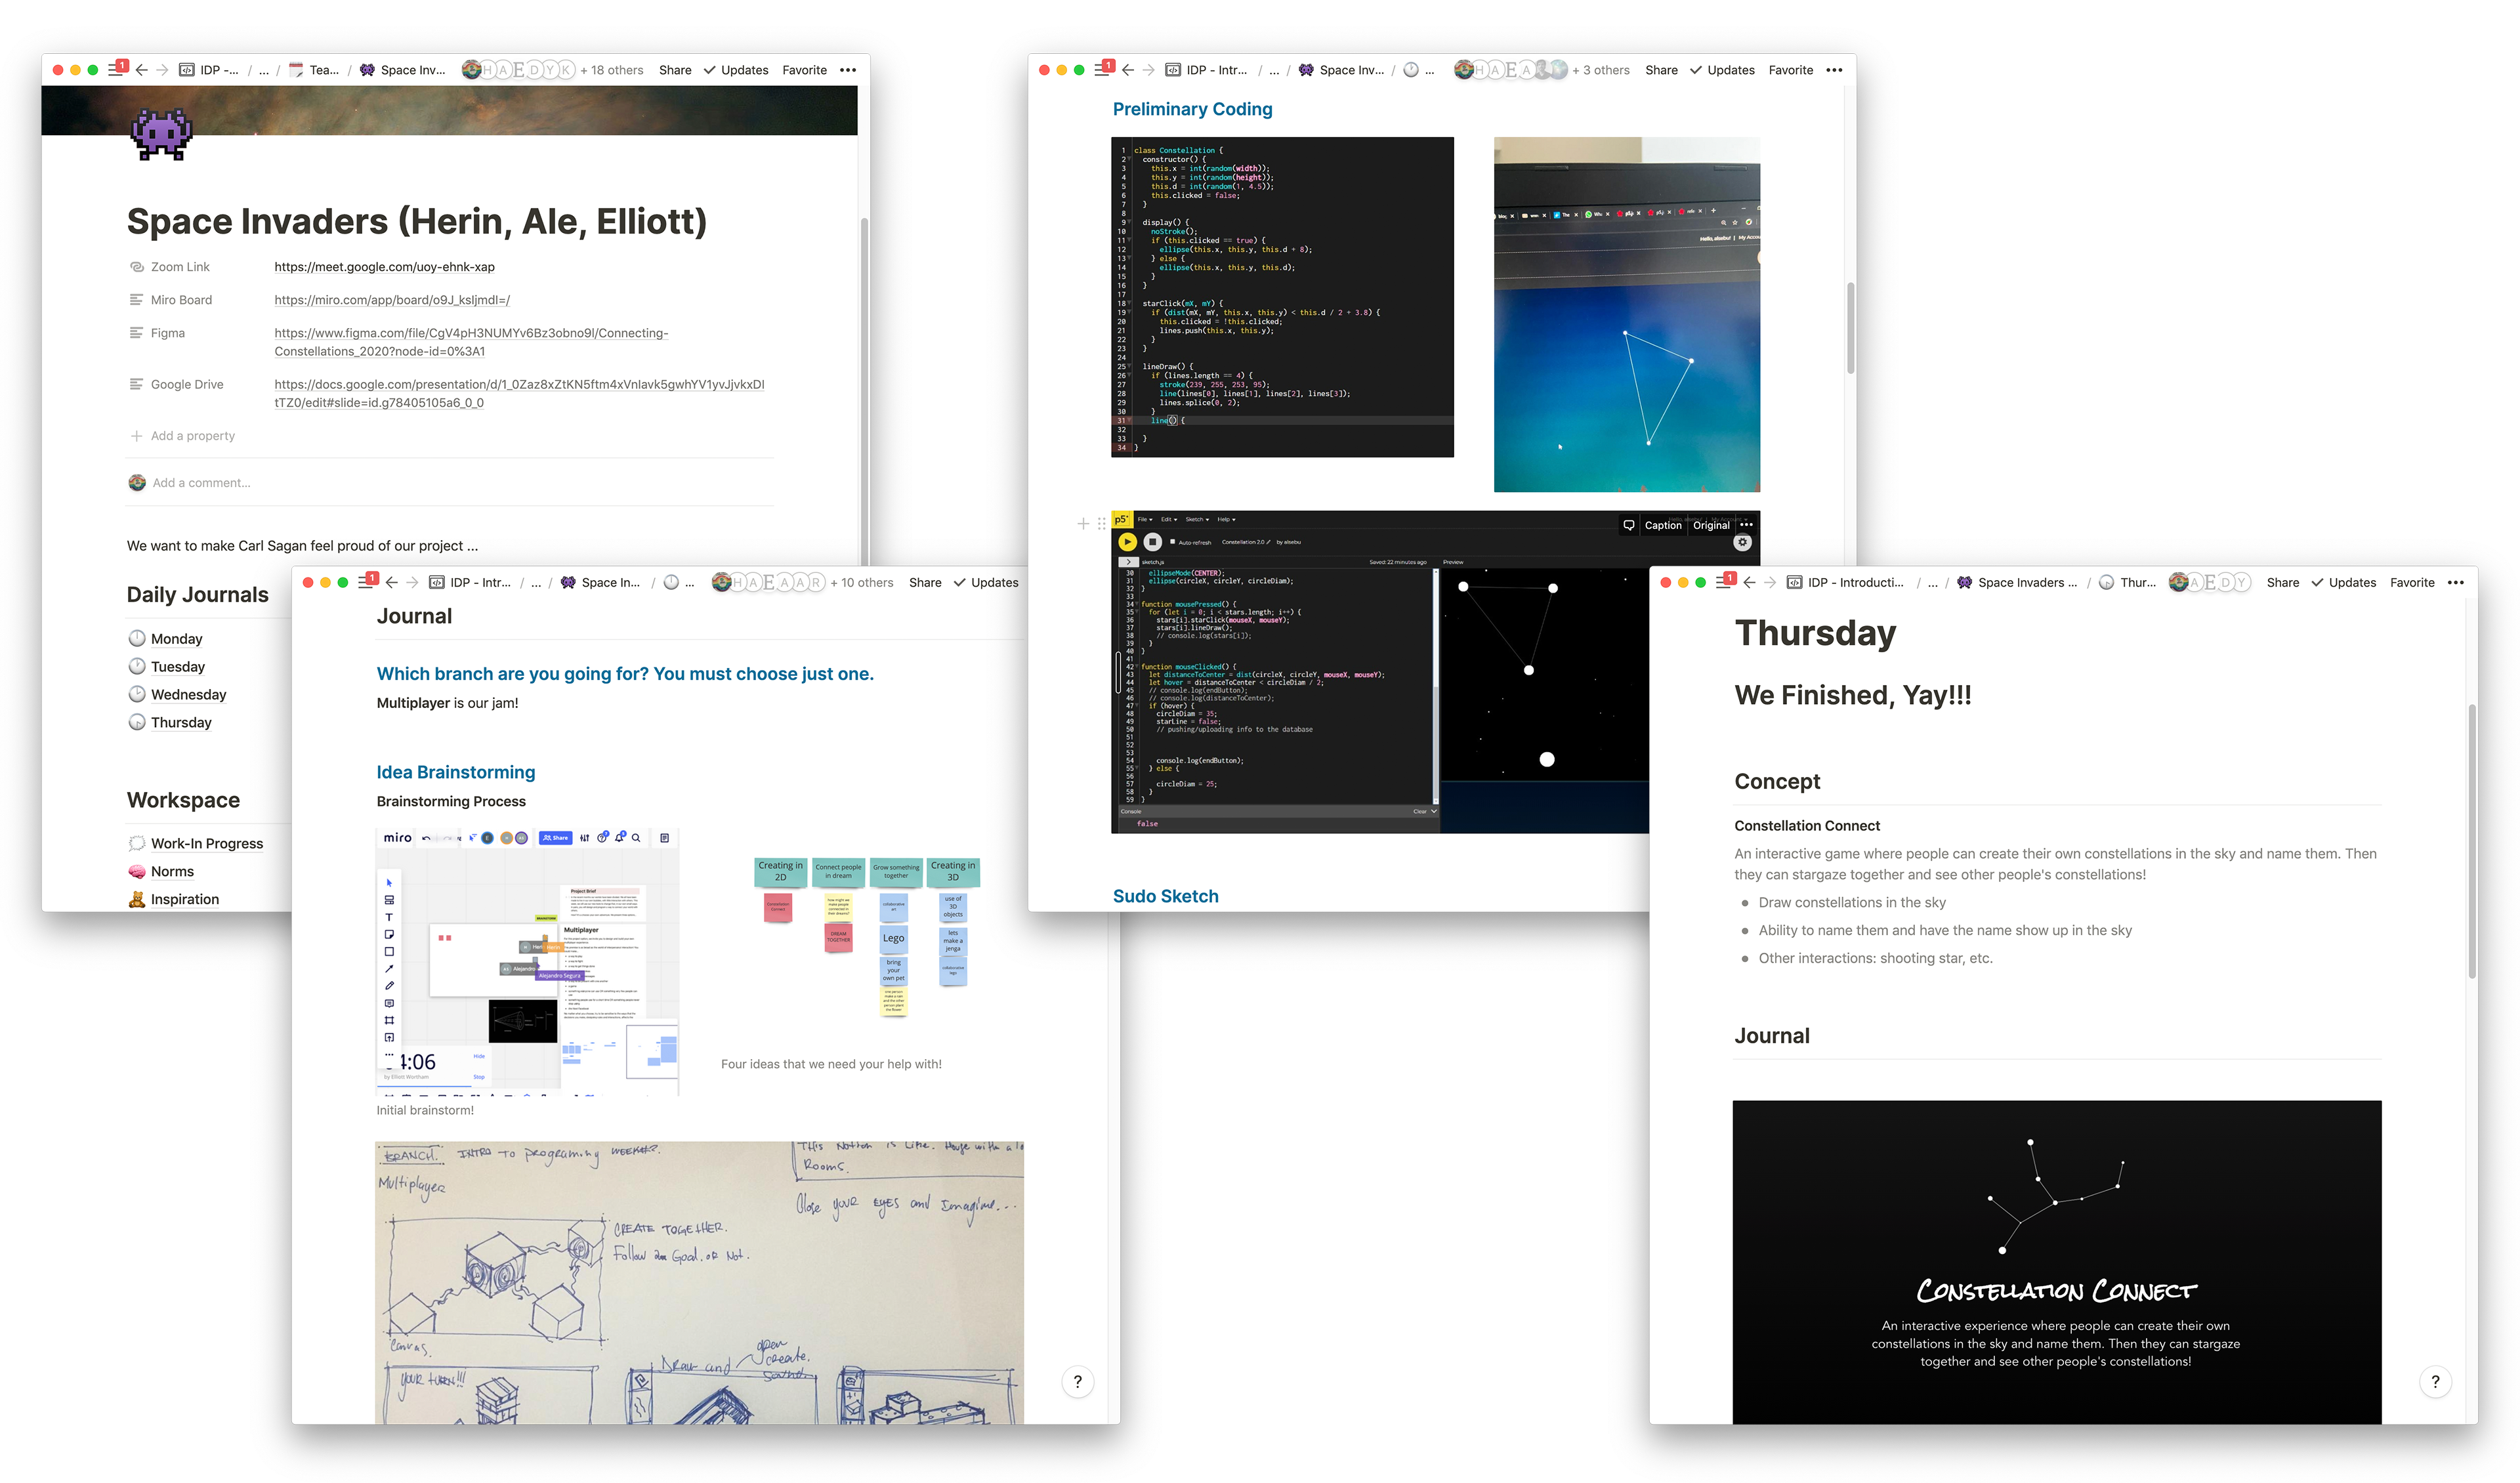Click Caption on the image toolbar
Screen dimensions: 2520x1483
(1662, 525)
